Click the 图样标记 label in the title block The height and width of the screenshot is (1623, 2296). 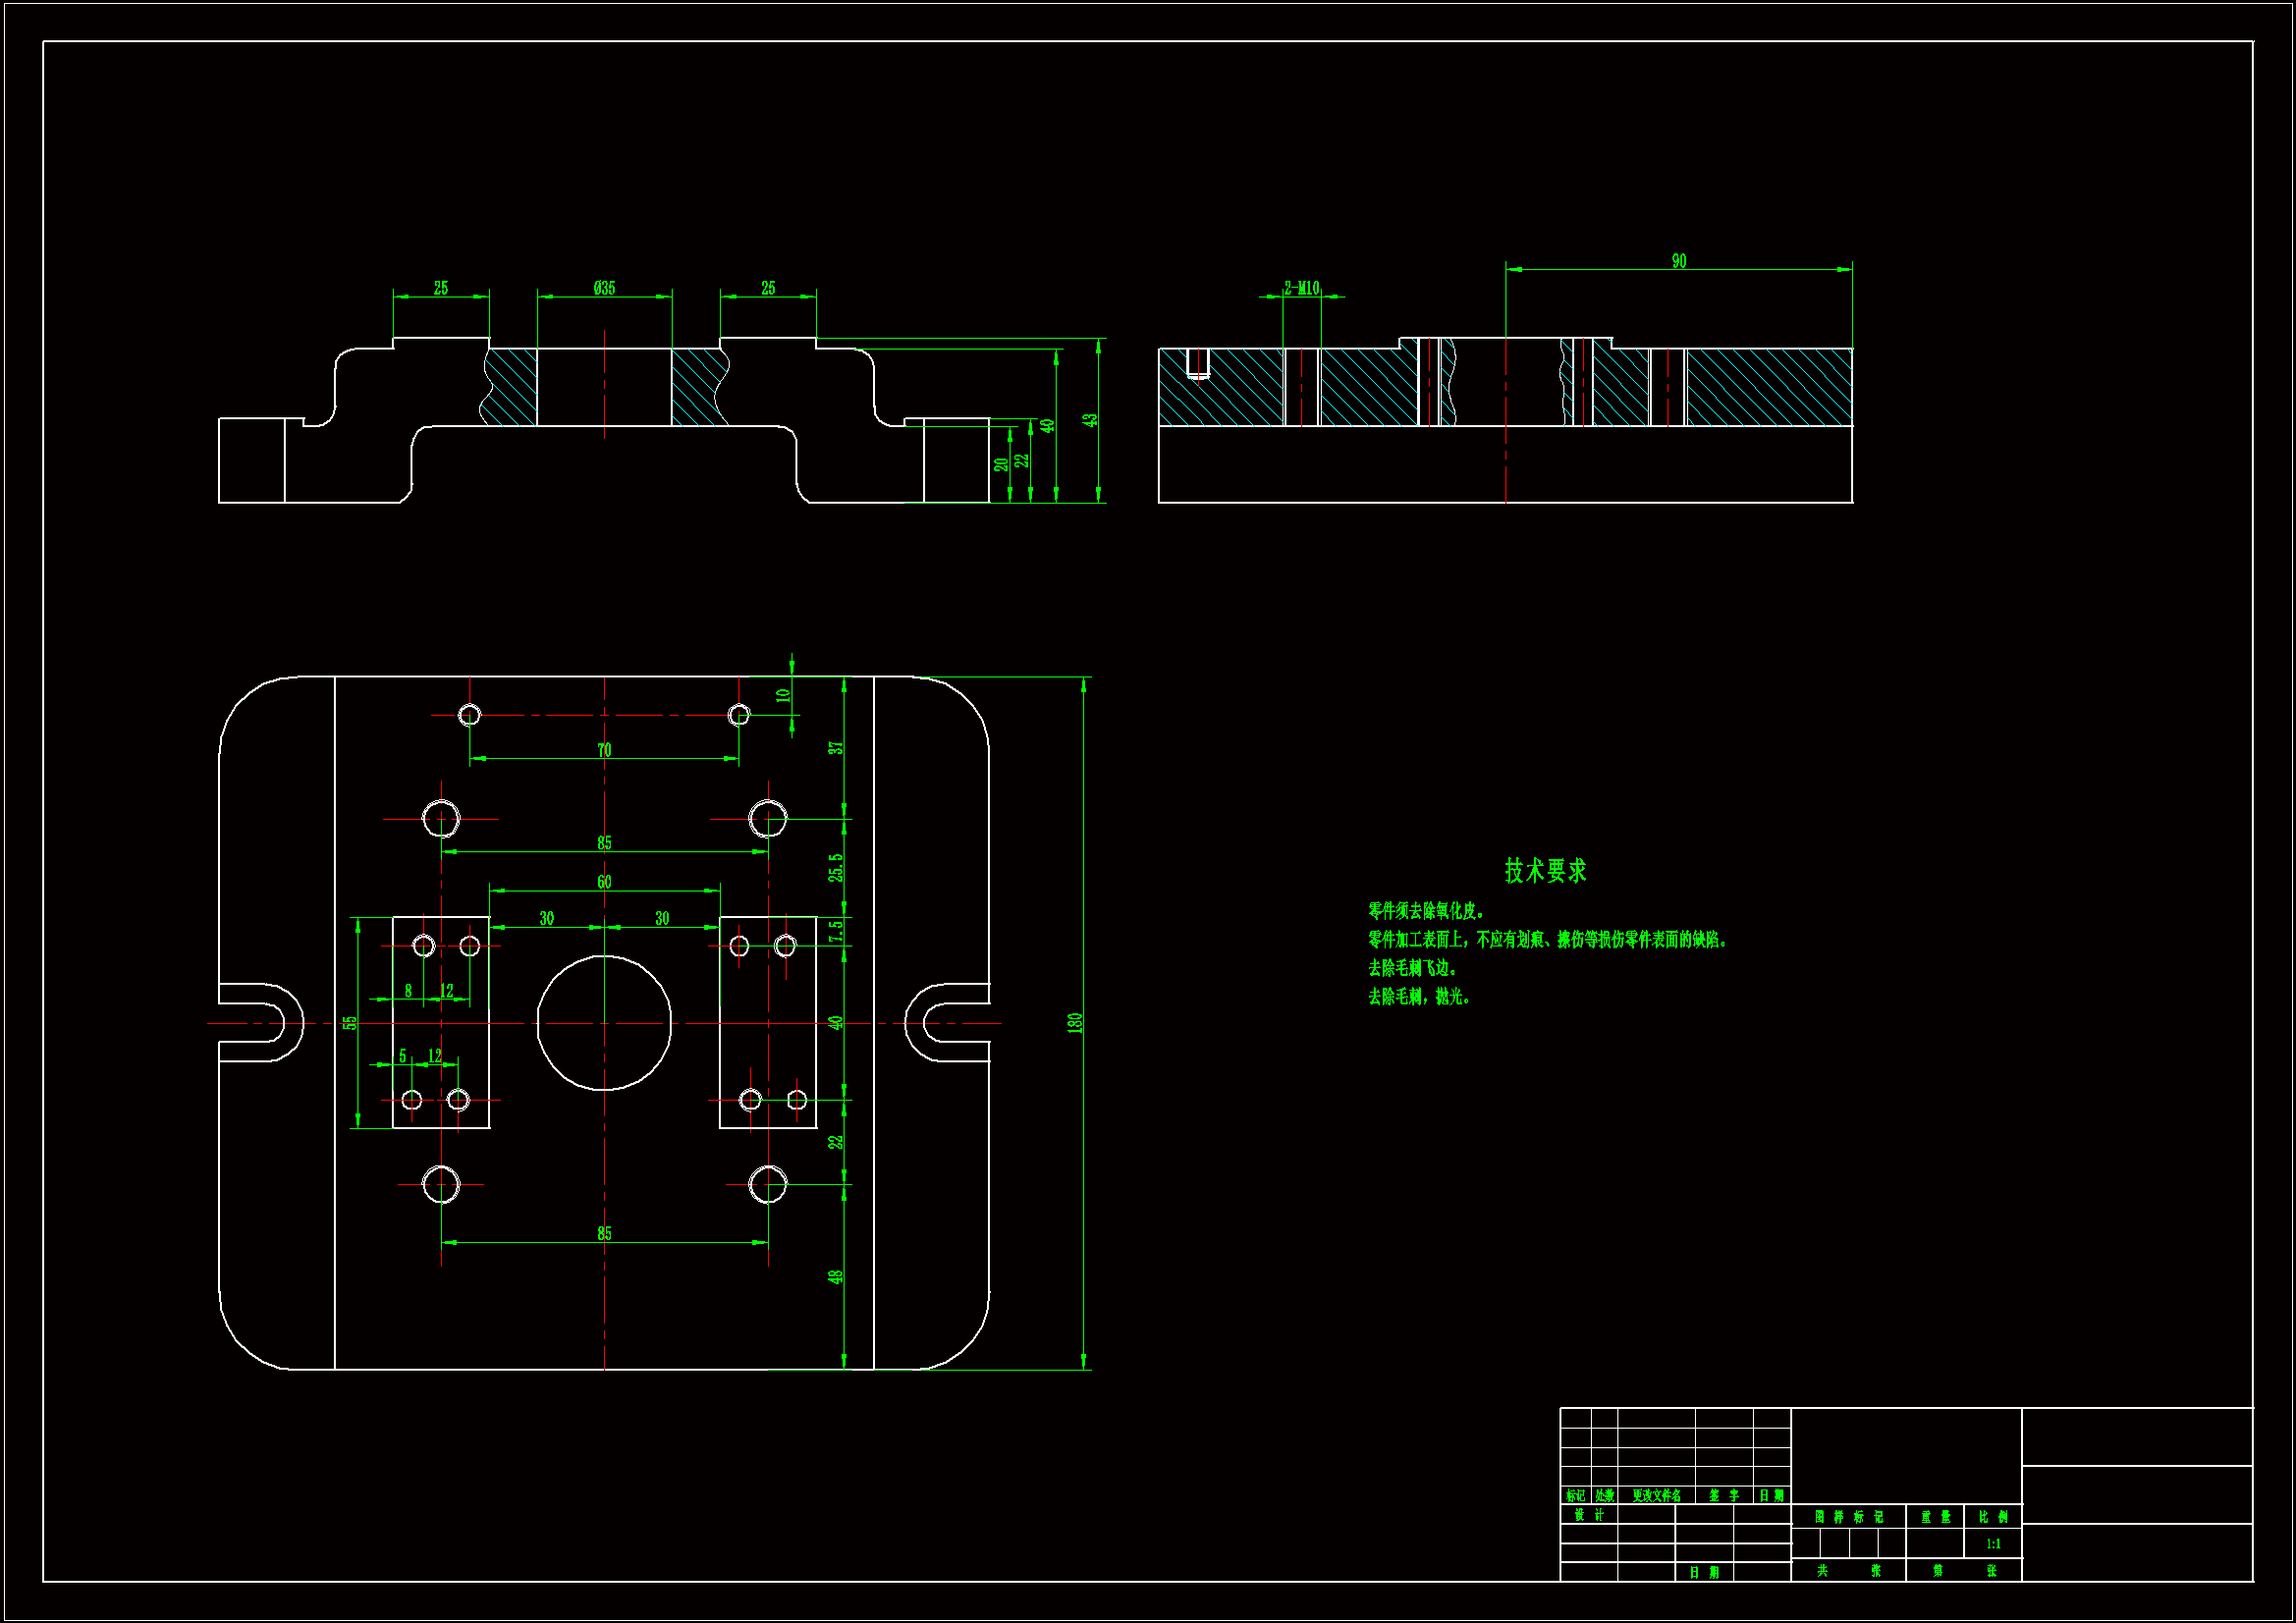[1849, 1517]
